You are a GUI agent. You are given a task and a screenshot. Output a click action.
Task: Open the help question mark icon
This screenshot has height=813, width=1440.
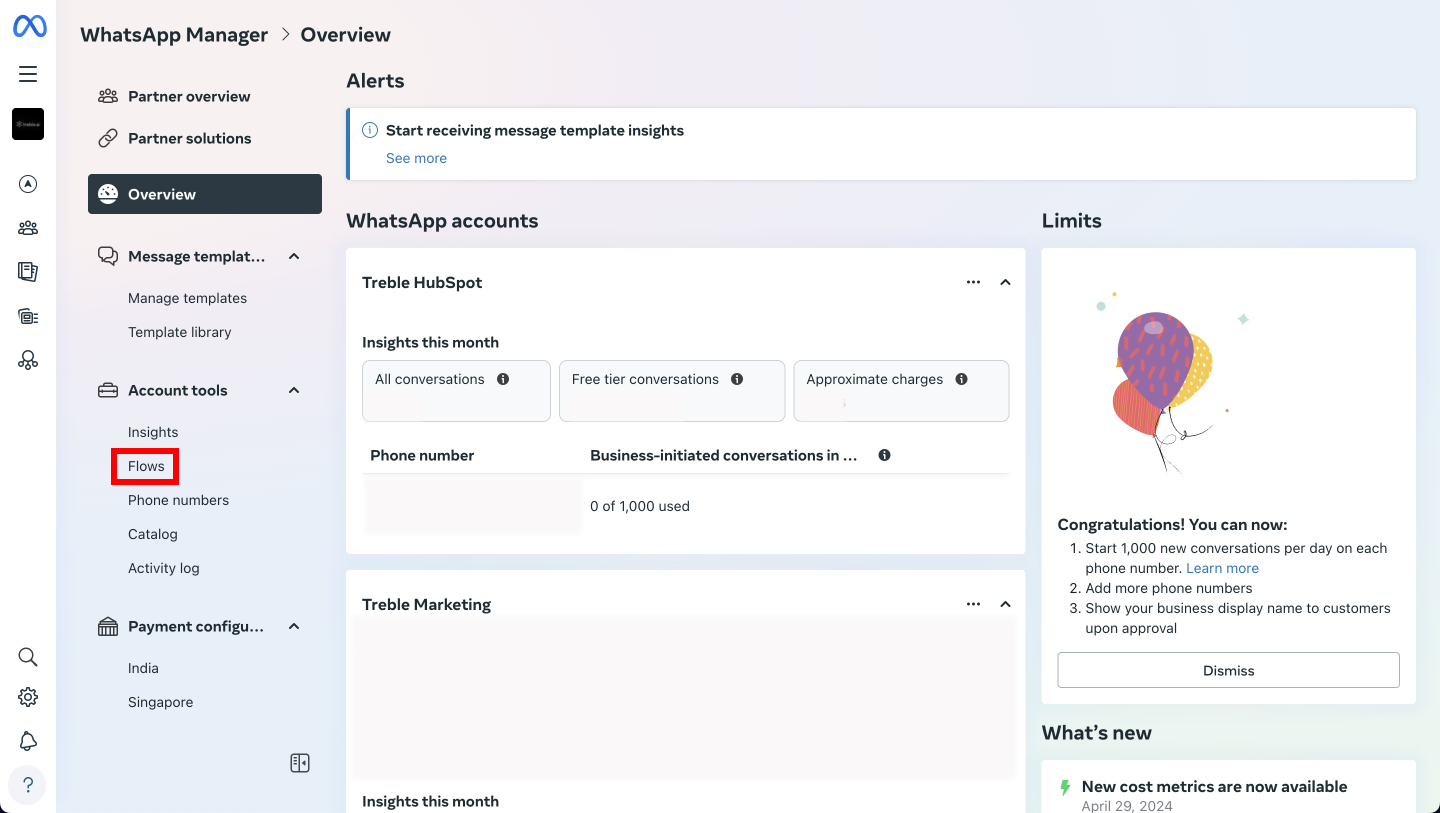tap(28, 785)
